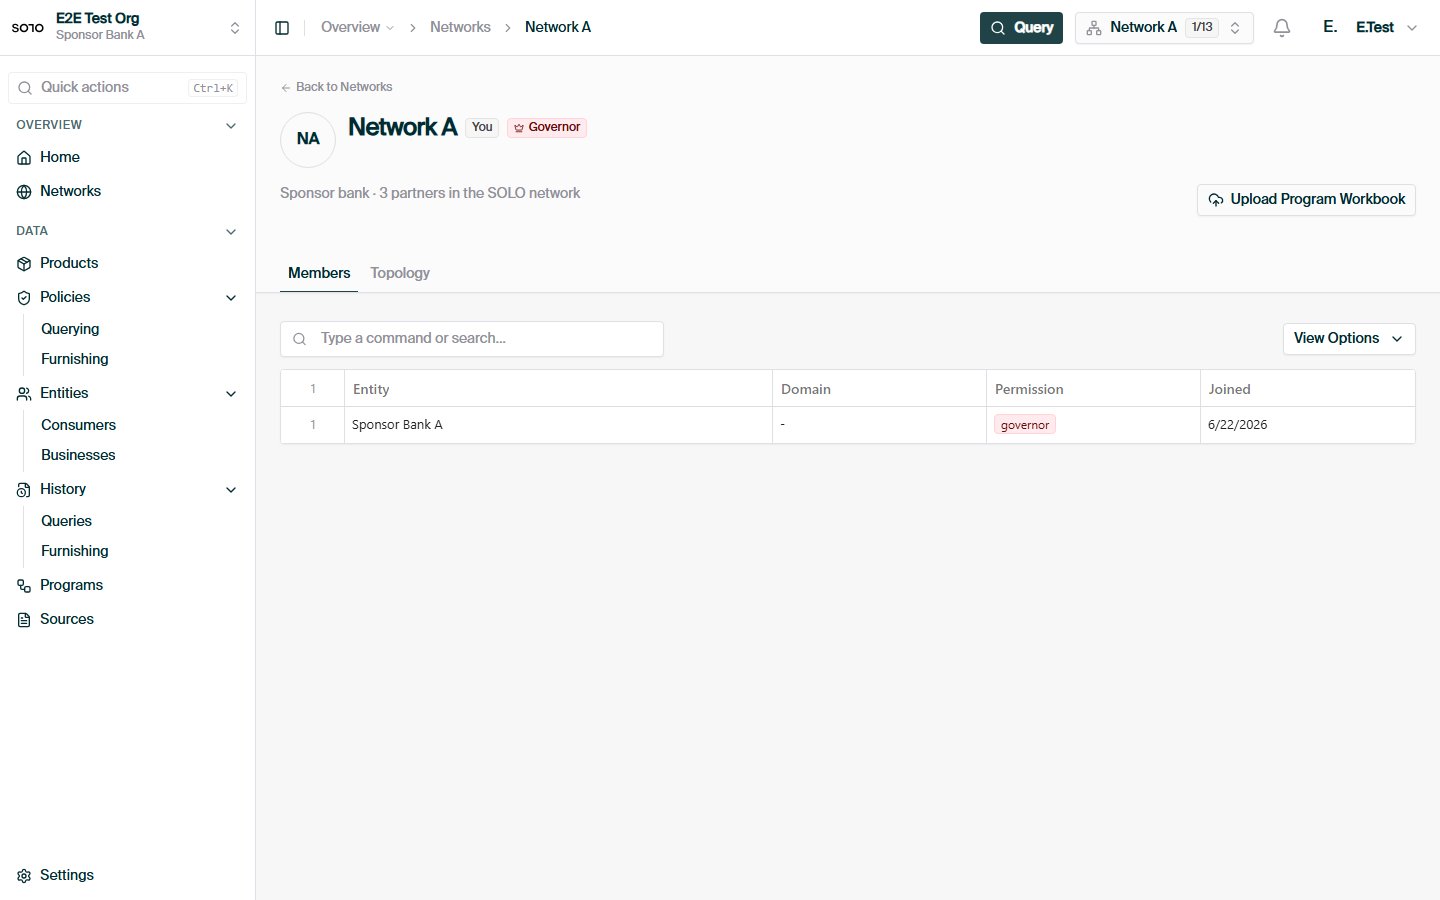
Task: Click the Network A page heading
Action: tap(402, 127)
